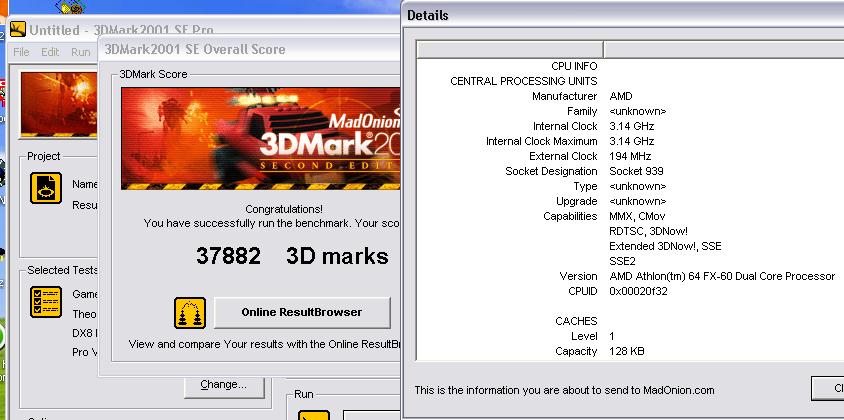
Task: Select the Socket Designation Socket 939 value
Action: click(x=636, y=171)
